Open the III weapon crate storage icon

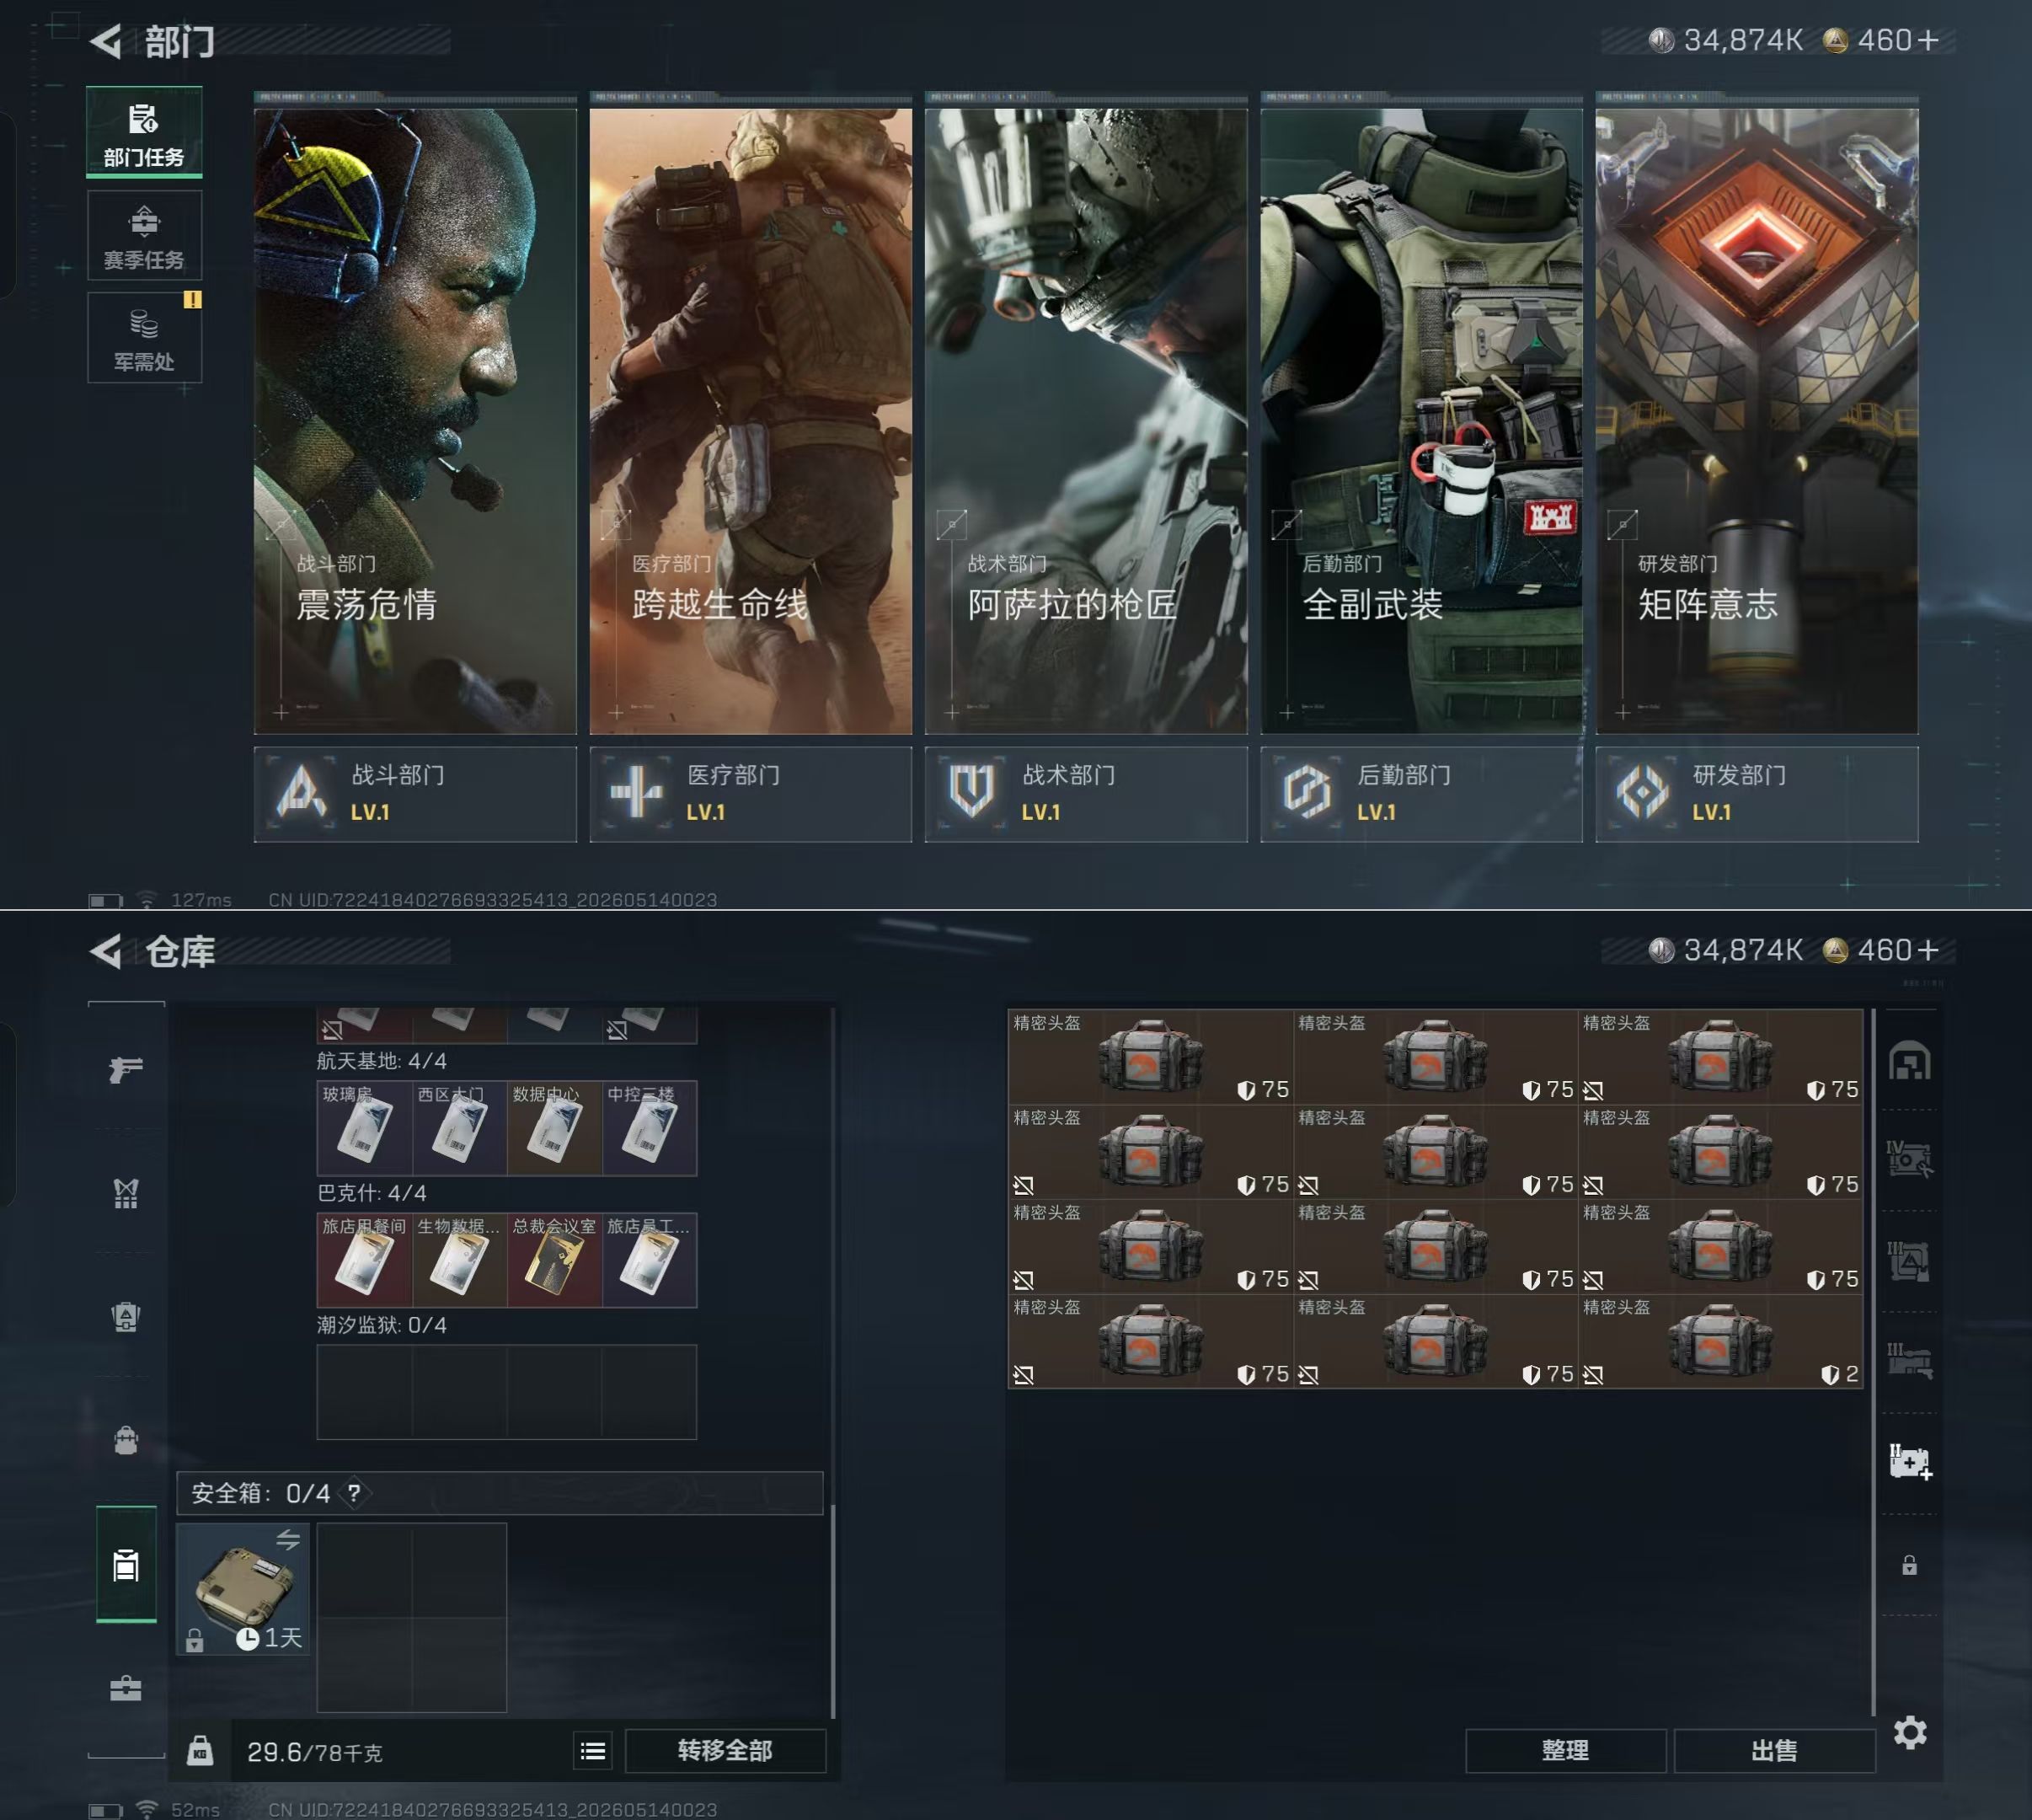(1909, 1361)
